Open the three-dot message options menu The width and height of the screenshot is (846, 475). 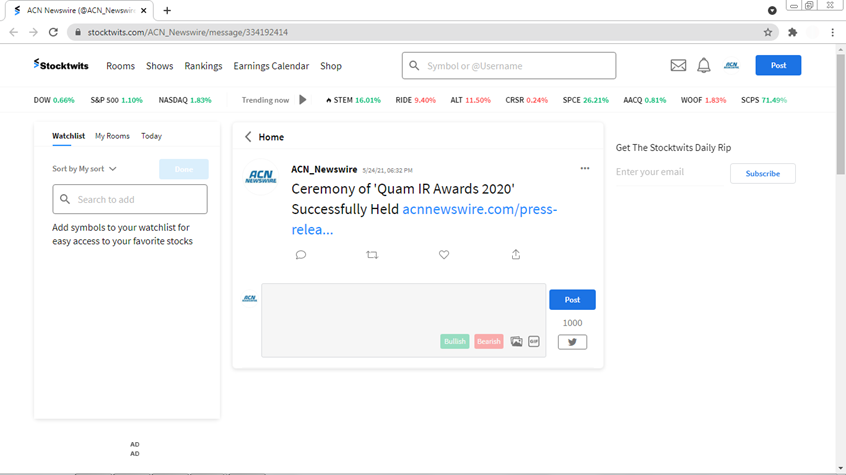(585, 168)
